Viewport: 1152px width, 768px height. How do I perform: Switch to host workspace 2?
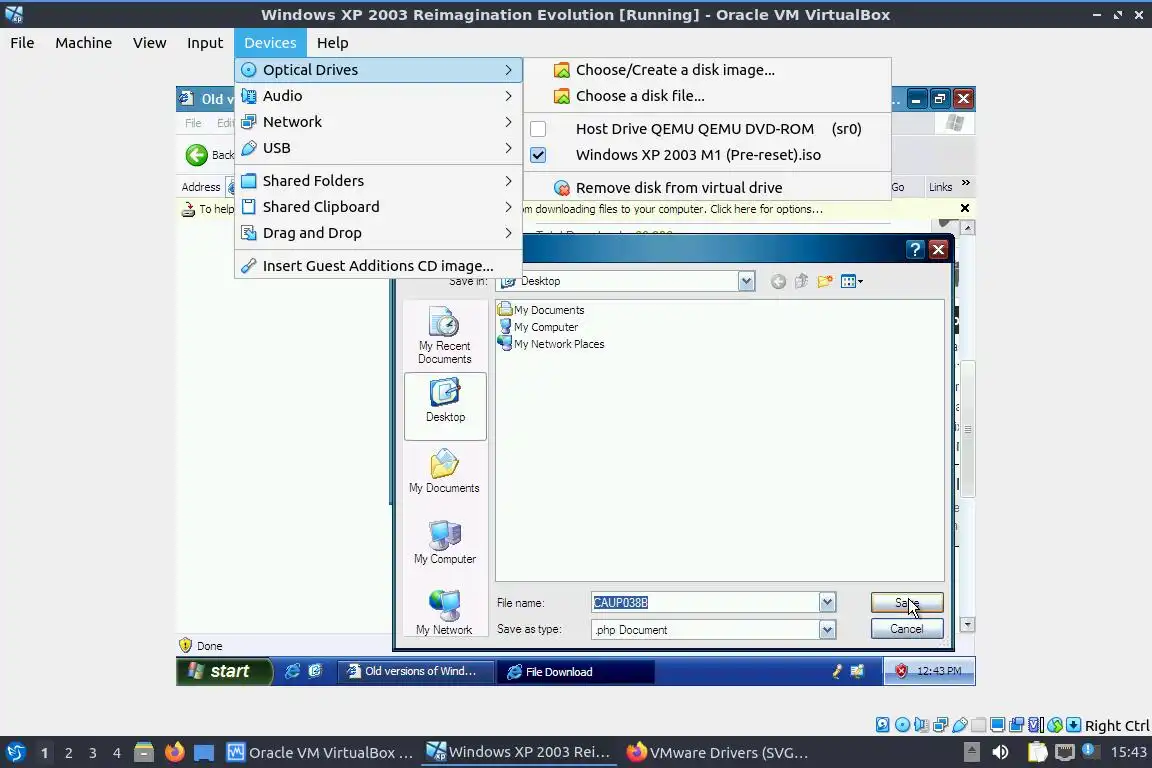click(68, 753)
